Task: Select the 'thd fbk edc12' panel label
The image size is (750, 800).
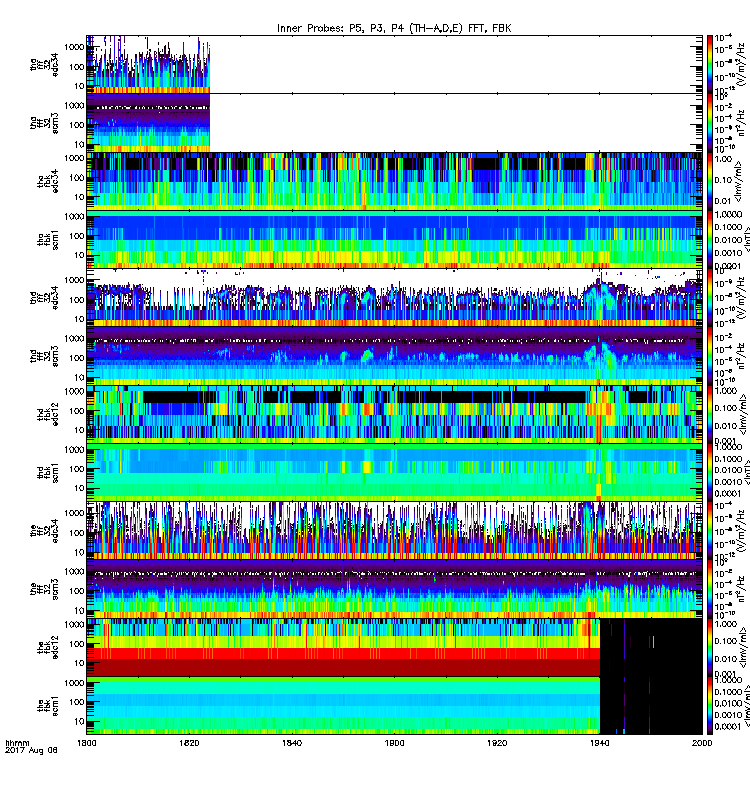Action: click(x=48, y=414)
